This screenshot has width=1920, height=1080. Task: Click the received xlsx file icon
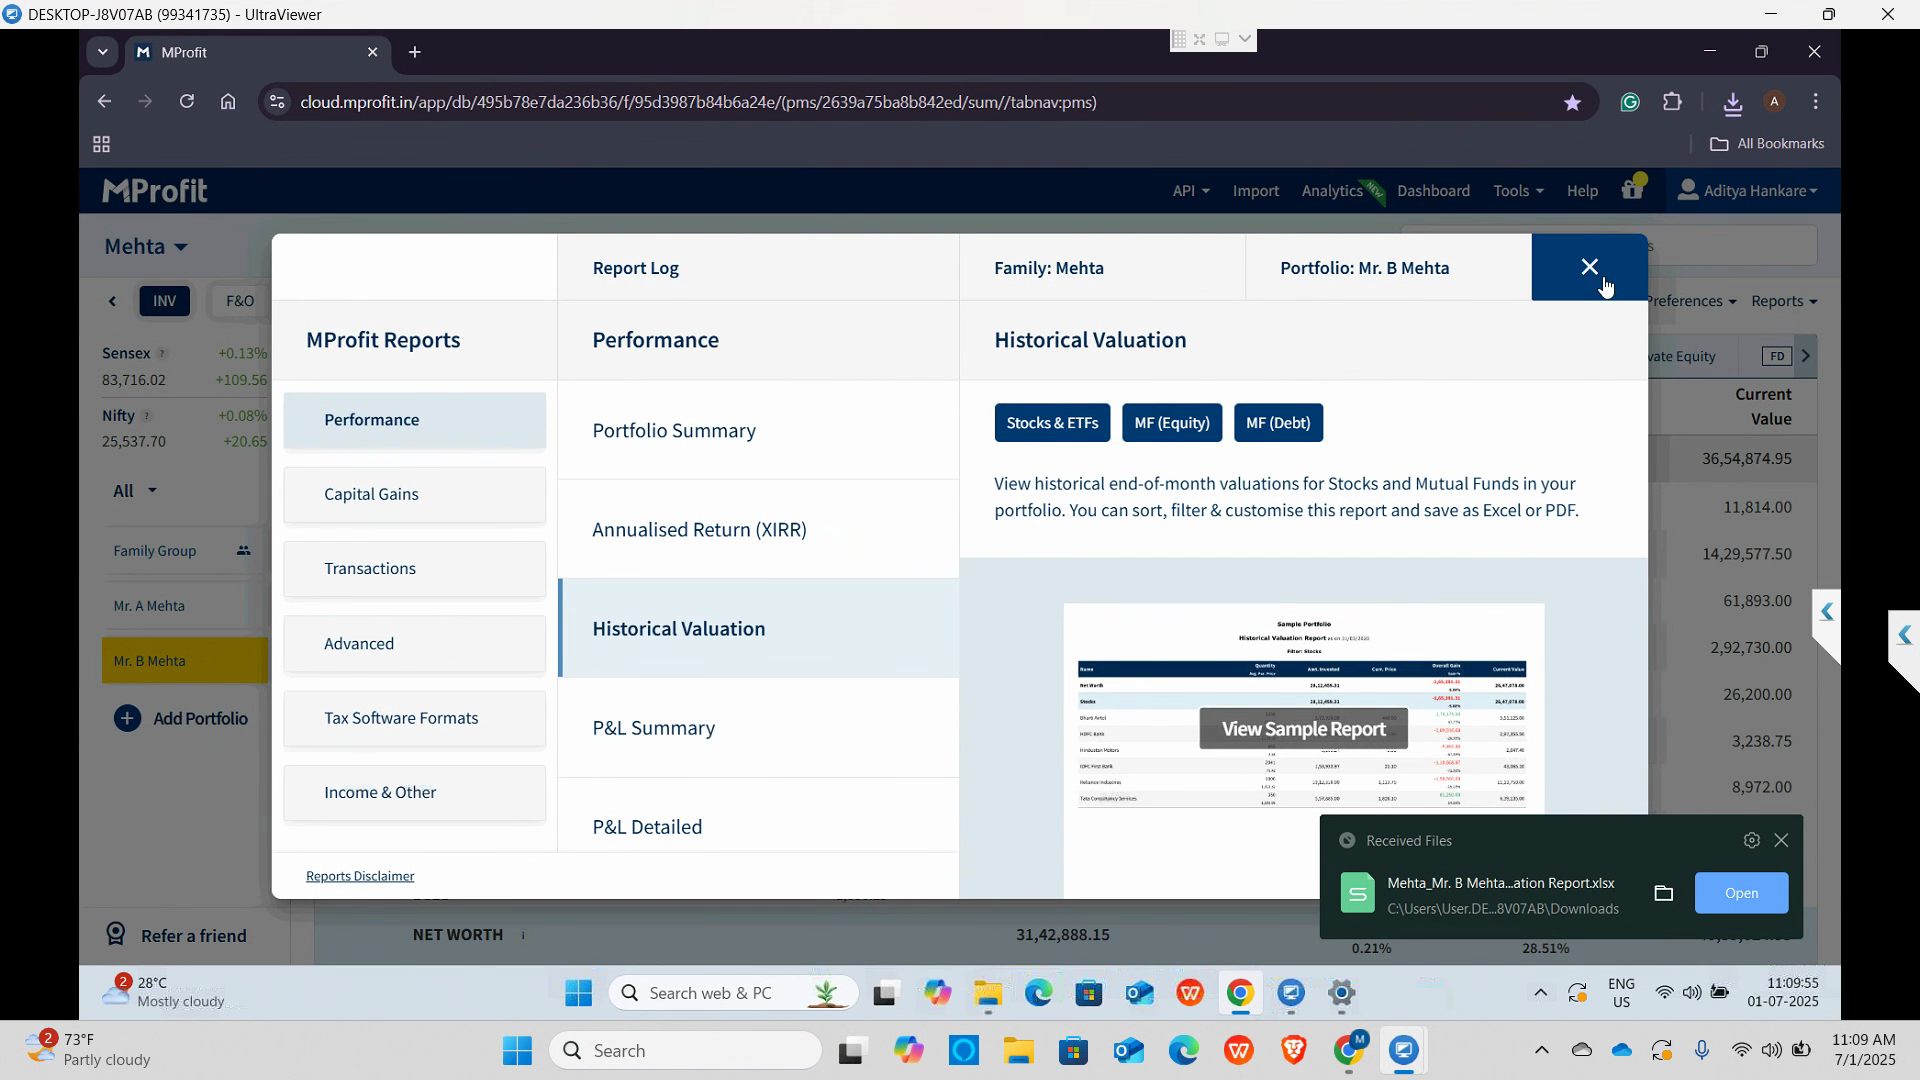[x=1357, y=893]
